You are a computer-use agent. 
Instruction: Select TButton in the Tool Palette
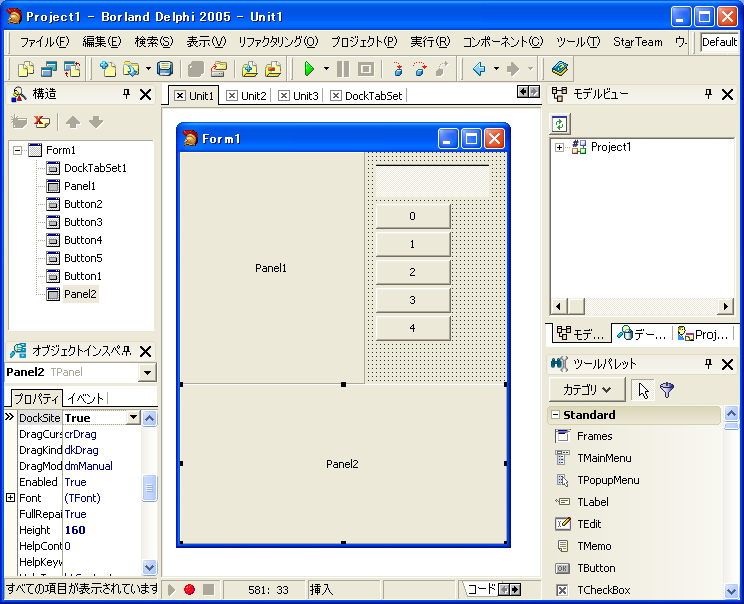[x=595, y=568]
